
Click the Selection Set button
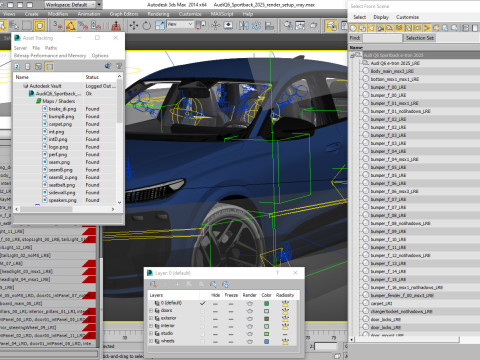[x=420, y=38]
